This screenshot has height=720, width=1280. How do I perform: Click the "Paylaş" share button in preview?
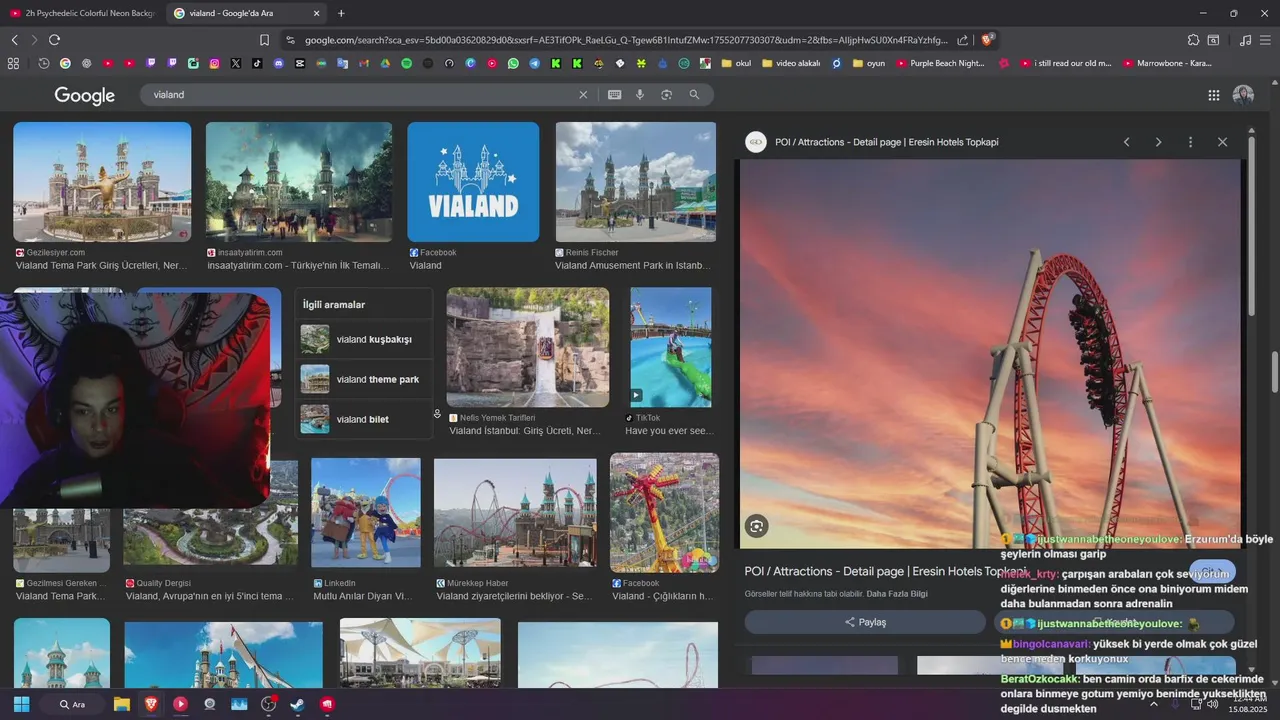(865, 622)
